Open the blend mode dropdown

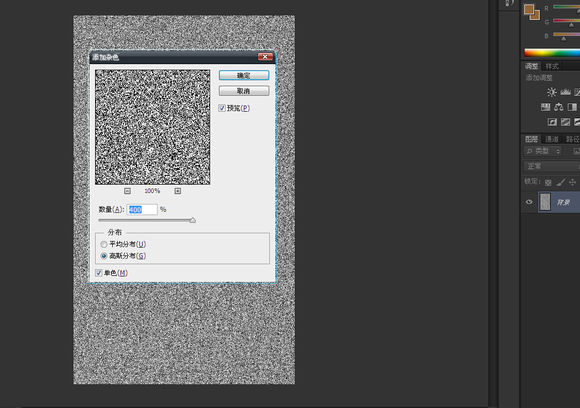(552, 166)
